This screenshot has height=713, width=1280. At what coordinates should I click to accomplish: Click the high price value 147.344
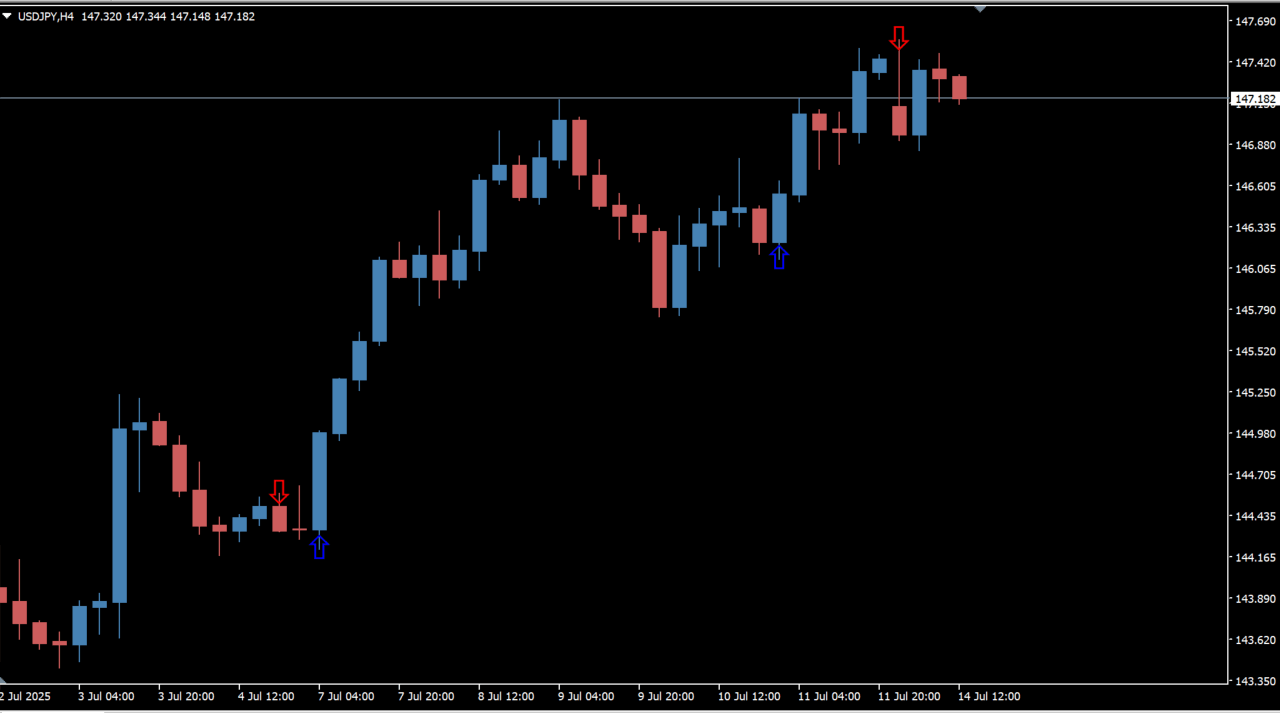146,17
